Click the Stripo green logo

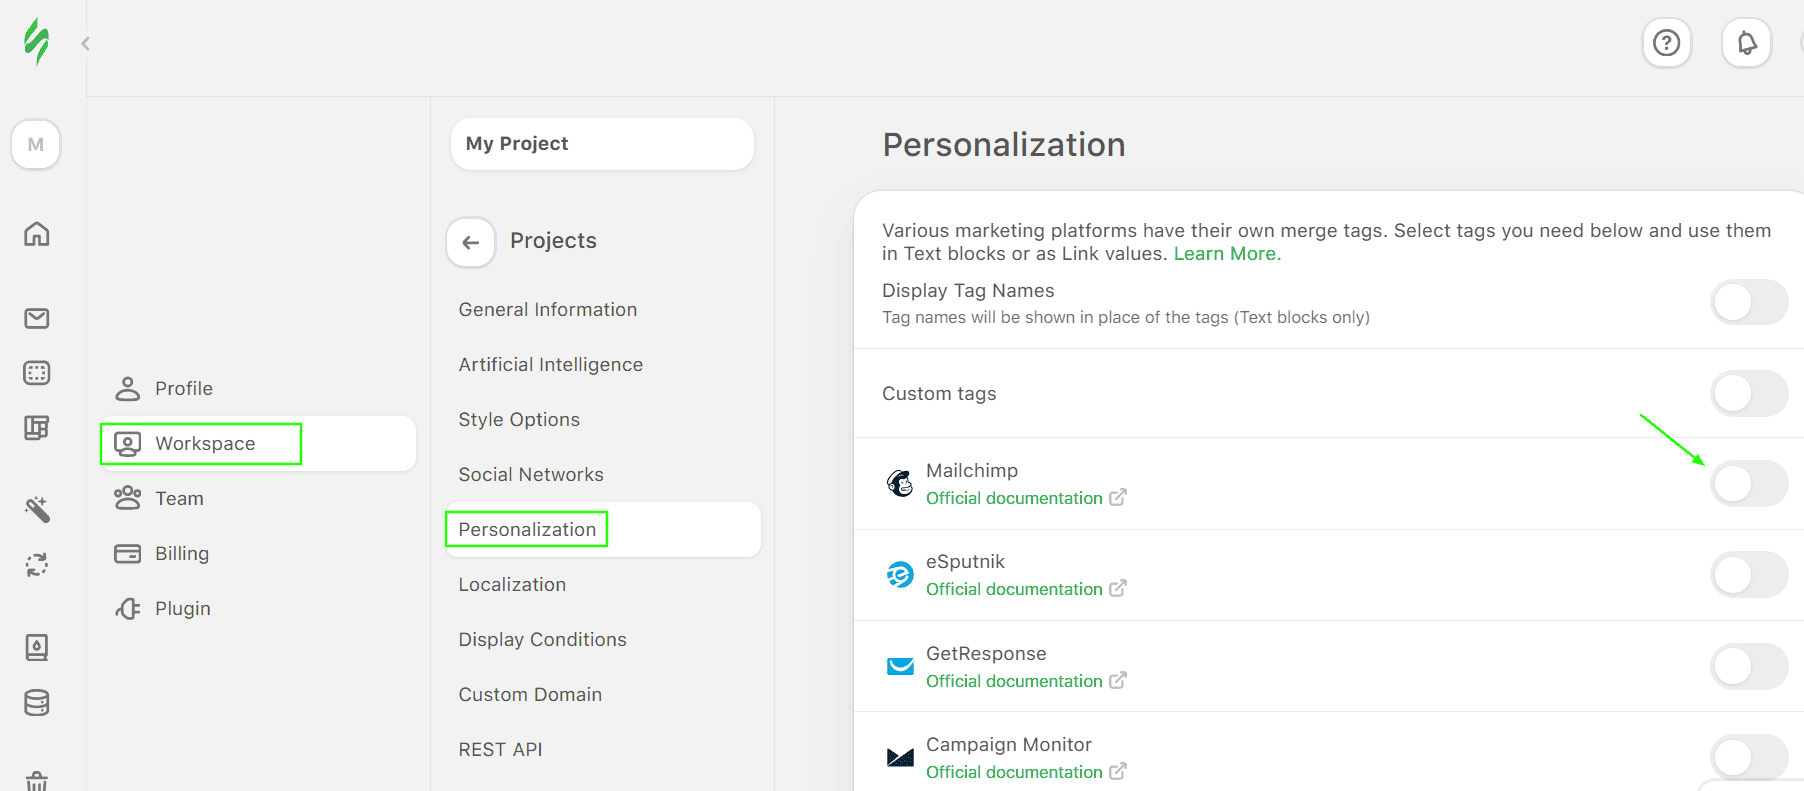coord(37,42)
